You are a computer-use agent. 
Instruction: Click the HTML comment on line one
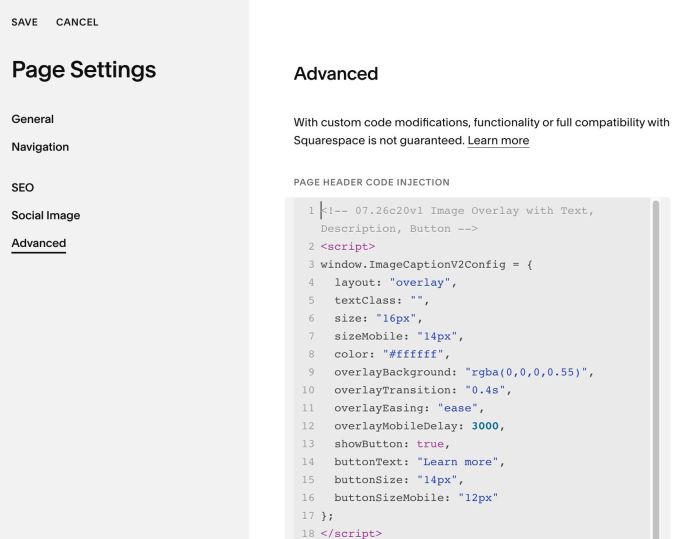tap(457, 220)
